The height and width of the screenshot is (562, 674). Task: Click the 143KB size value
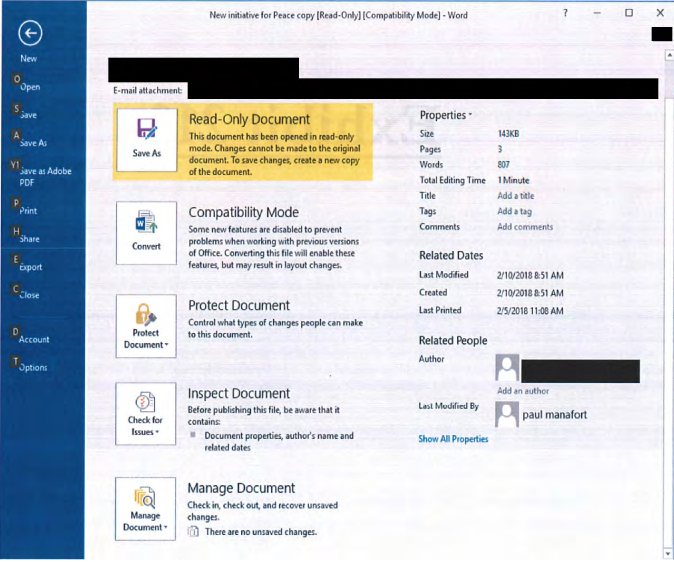point(509,134)
